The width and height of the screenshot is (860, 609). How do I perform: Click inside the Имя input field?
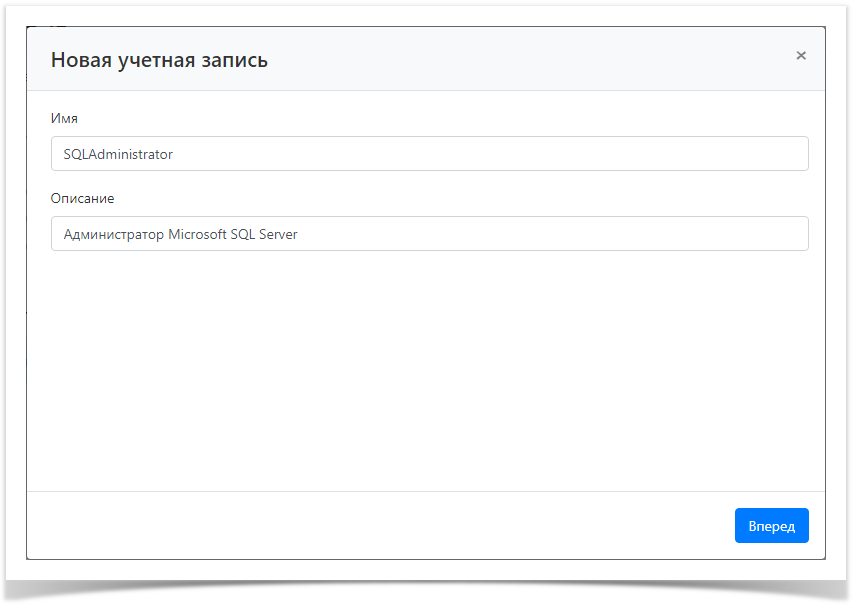click(x=430, y=153)
